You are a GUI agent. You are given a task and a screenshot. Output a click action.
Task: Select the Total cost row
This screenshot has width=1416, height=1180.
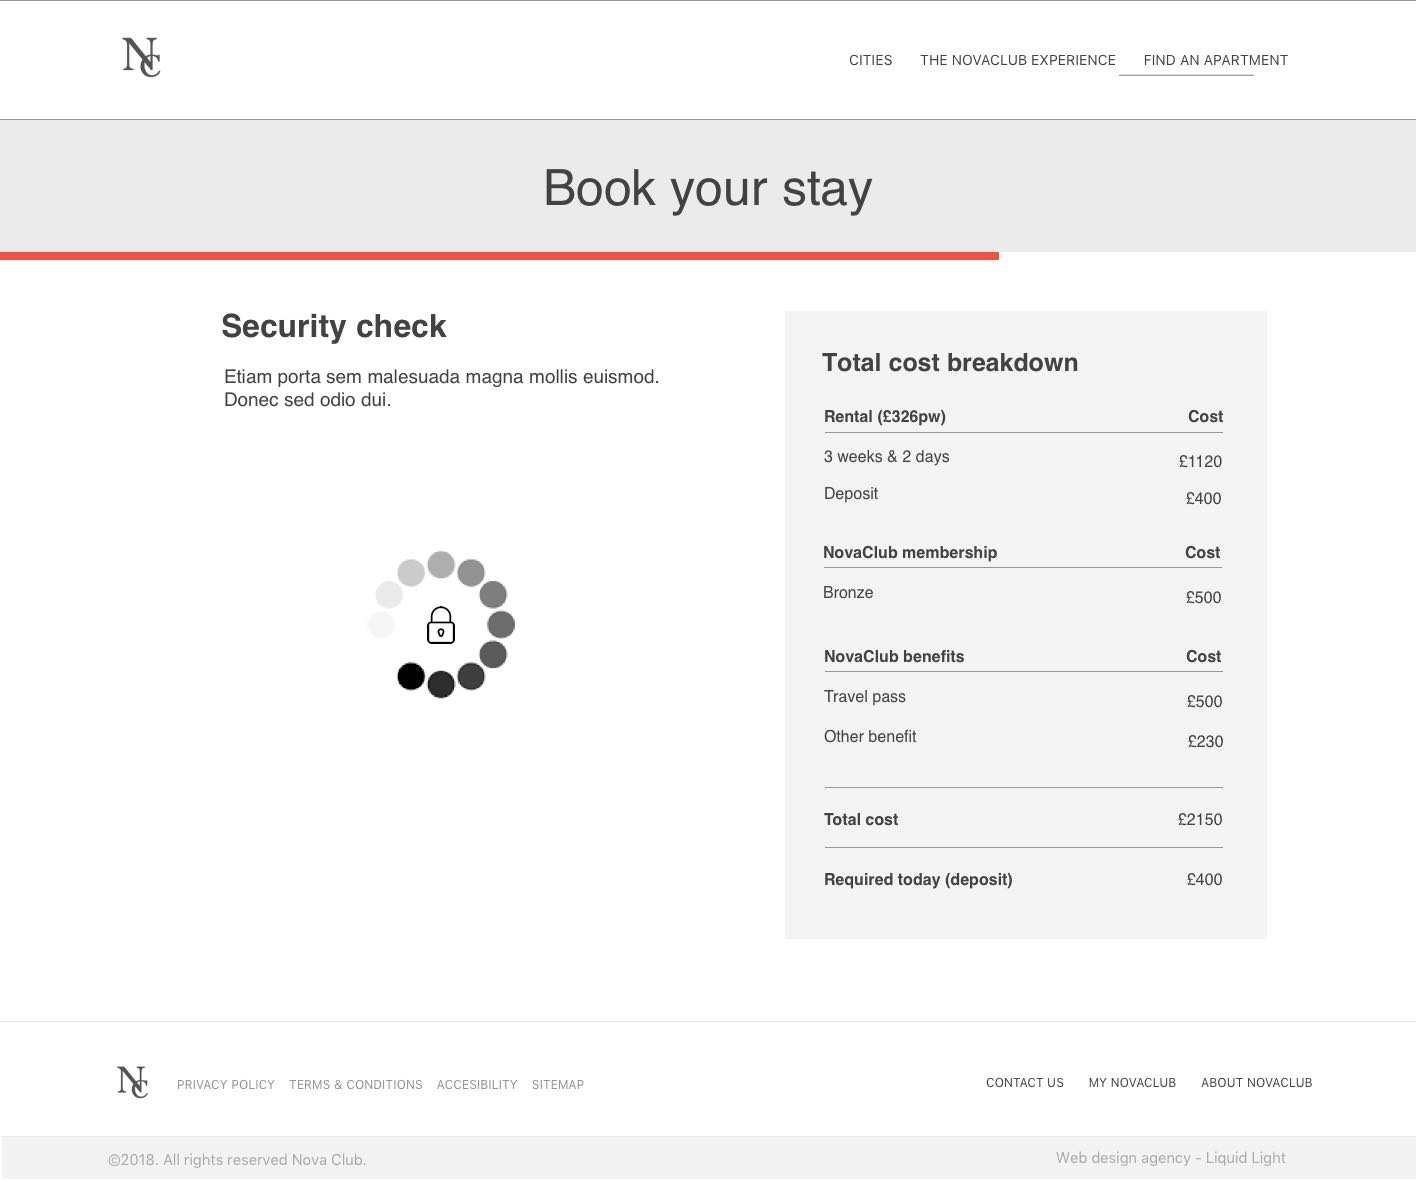coord(1022,819)
